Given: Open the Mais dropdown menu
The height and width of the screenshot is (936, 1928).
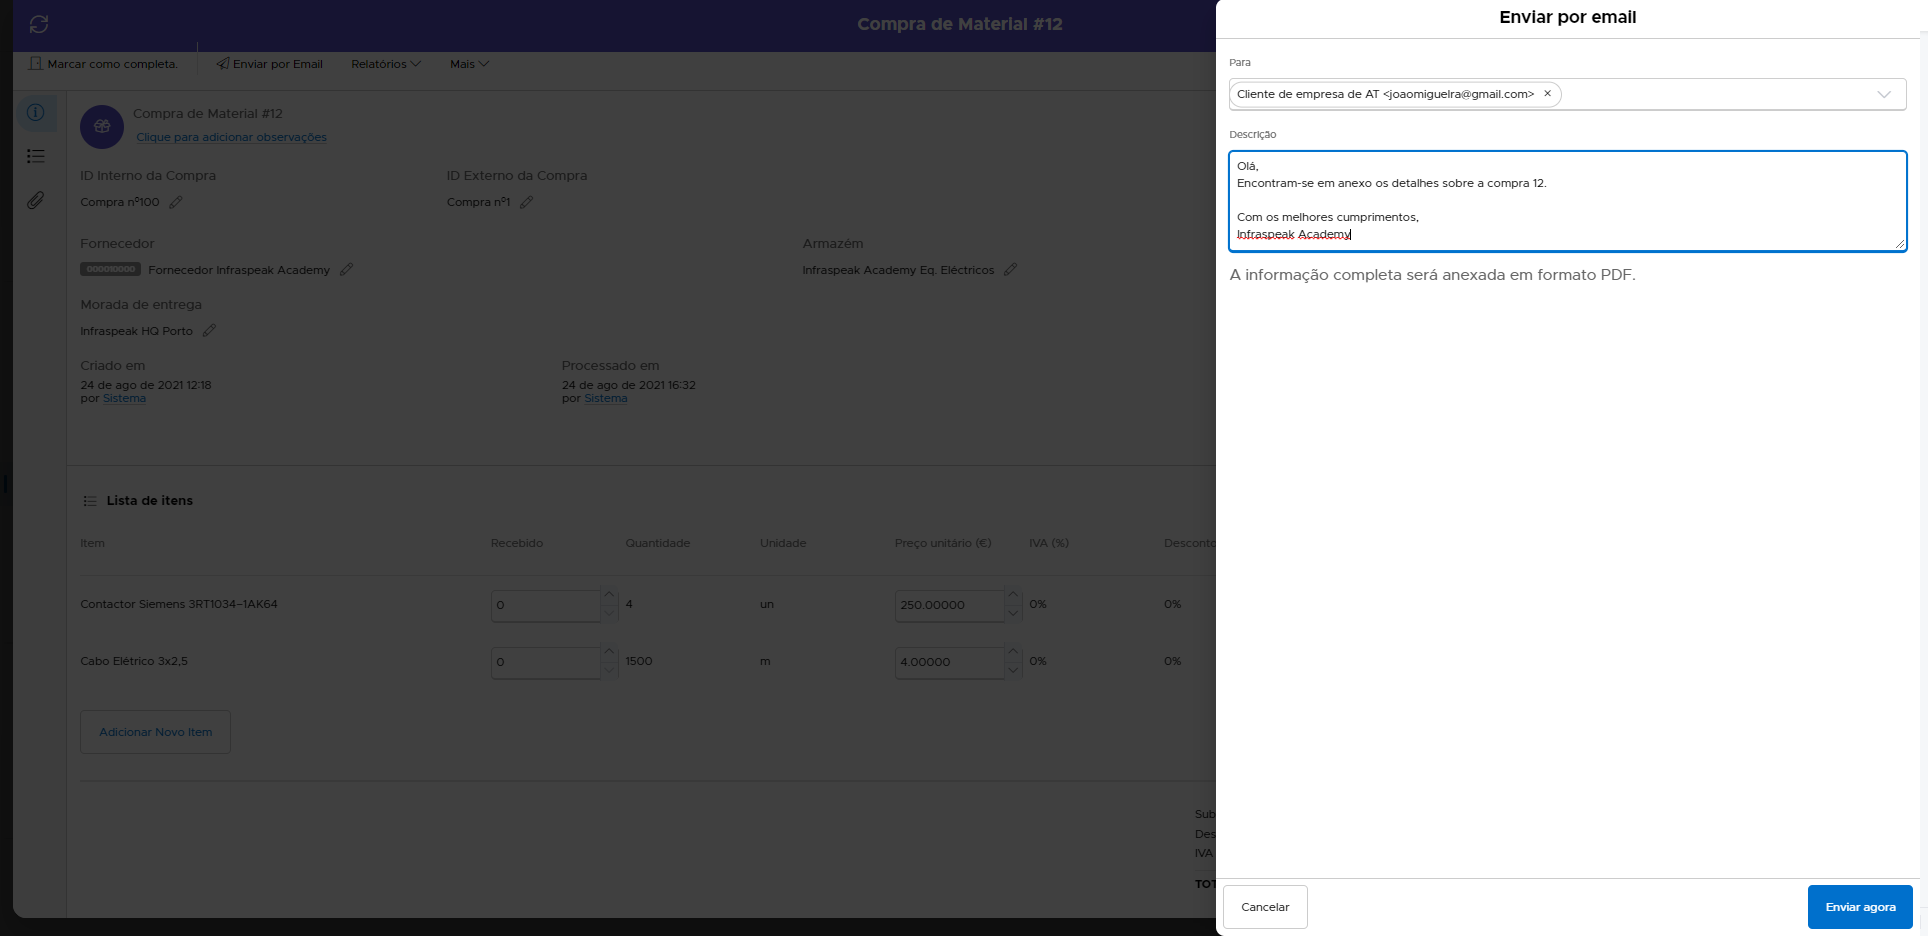Looking at the screenshot, I should coord(469,64).
